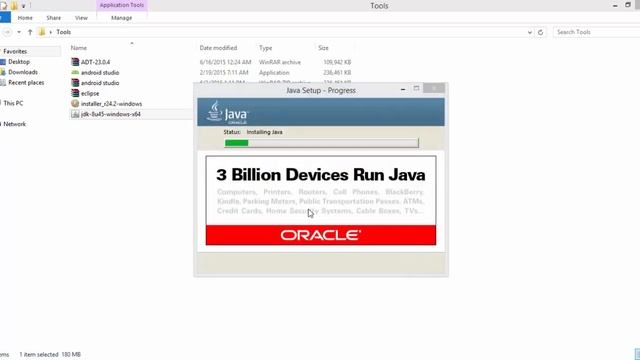Click the Recent places icon in Favorites
The height and width of the screenshot is (360, 640).
3,82
